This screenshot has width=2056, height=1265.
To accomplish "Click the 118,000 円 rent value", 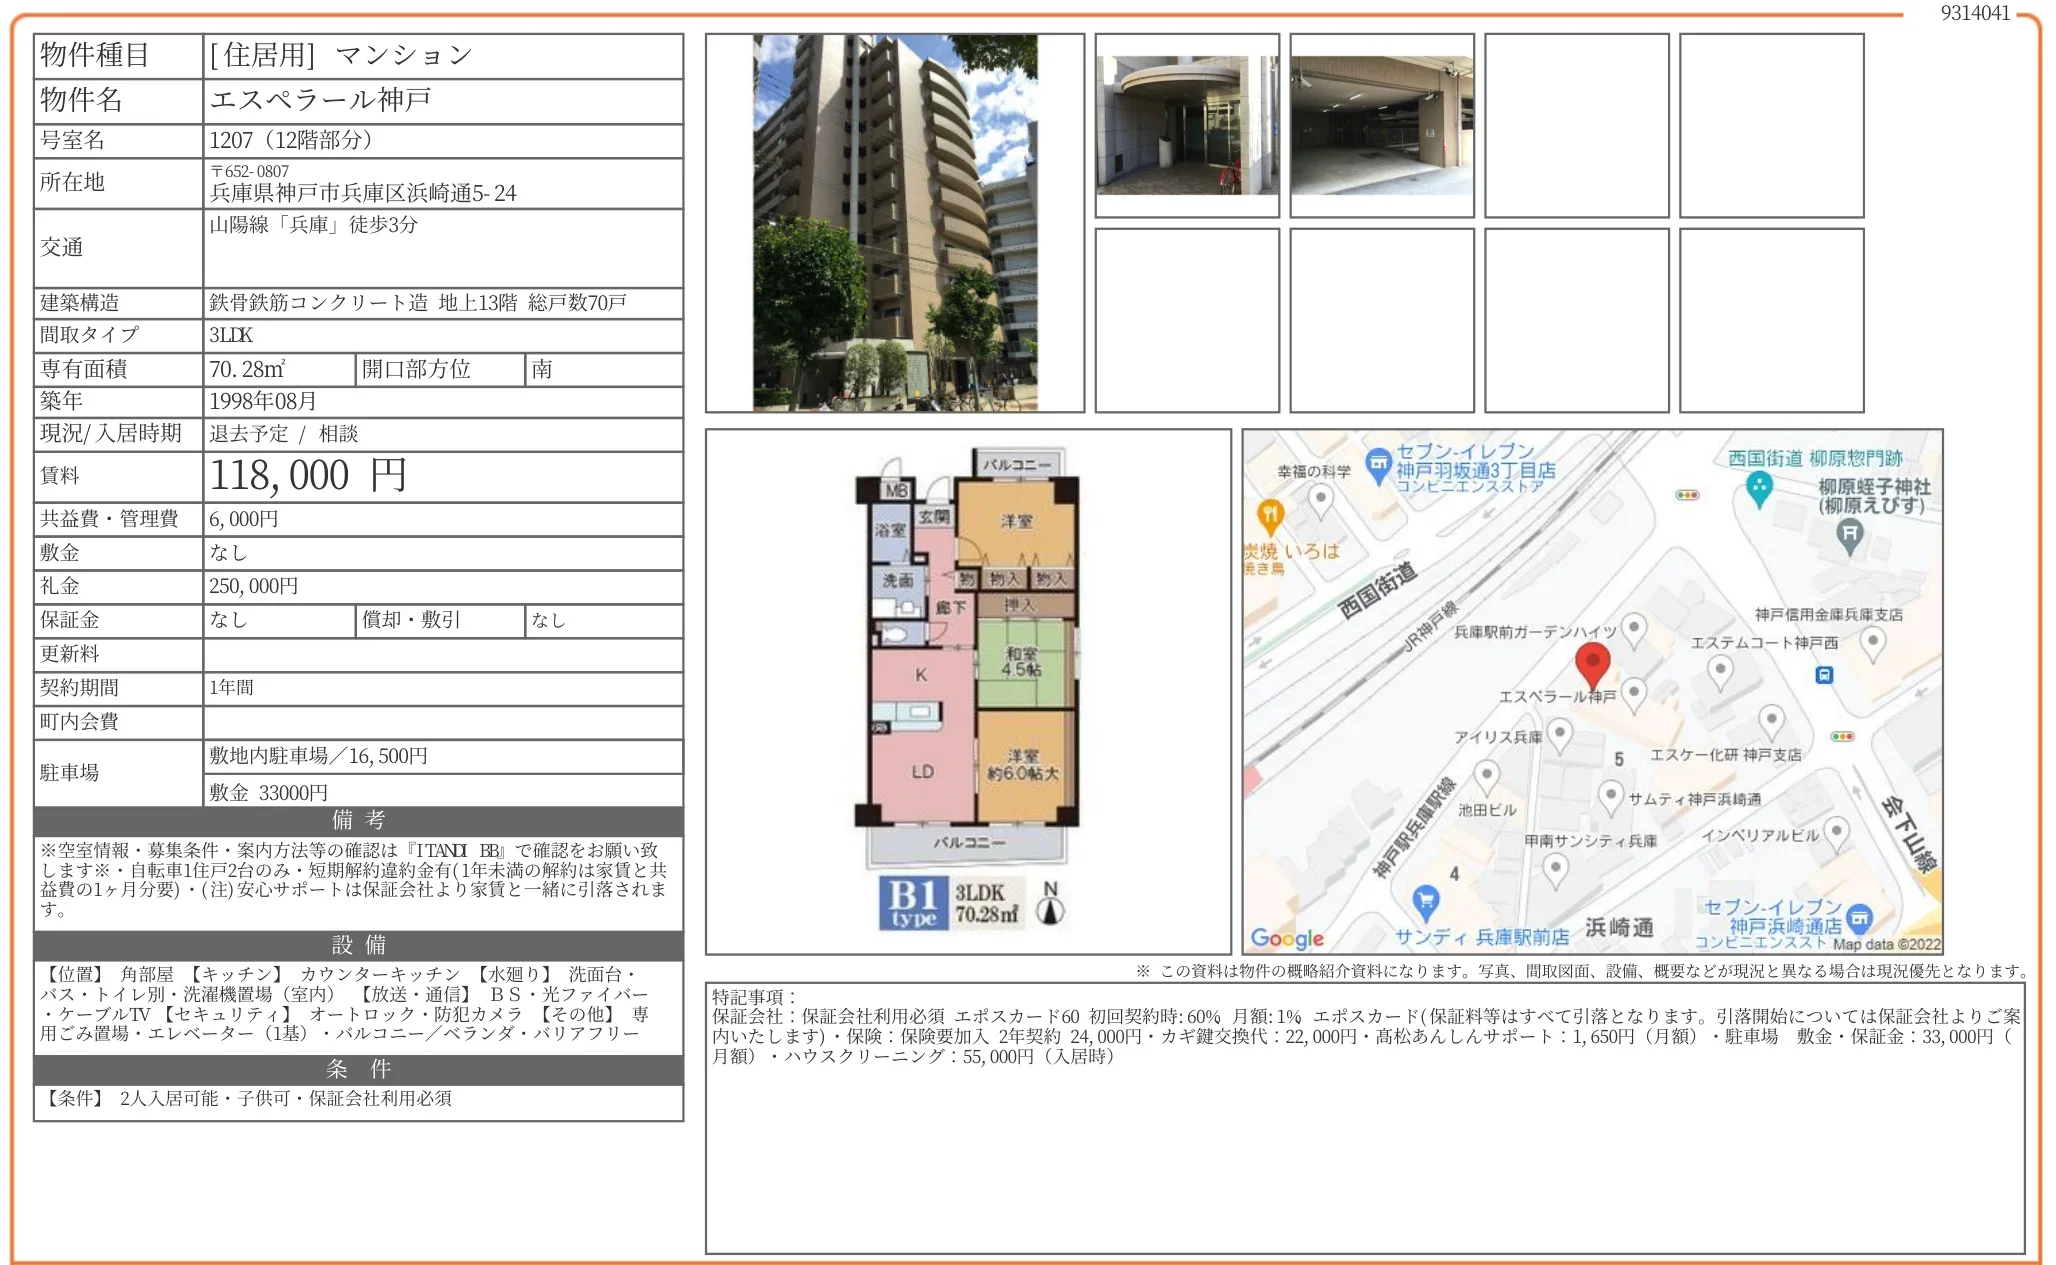I will (x=308, y=475).
